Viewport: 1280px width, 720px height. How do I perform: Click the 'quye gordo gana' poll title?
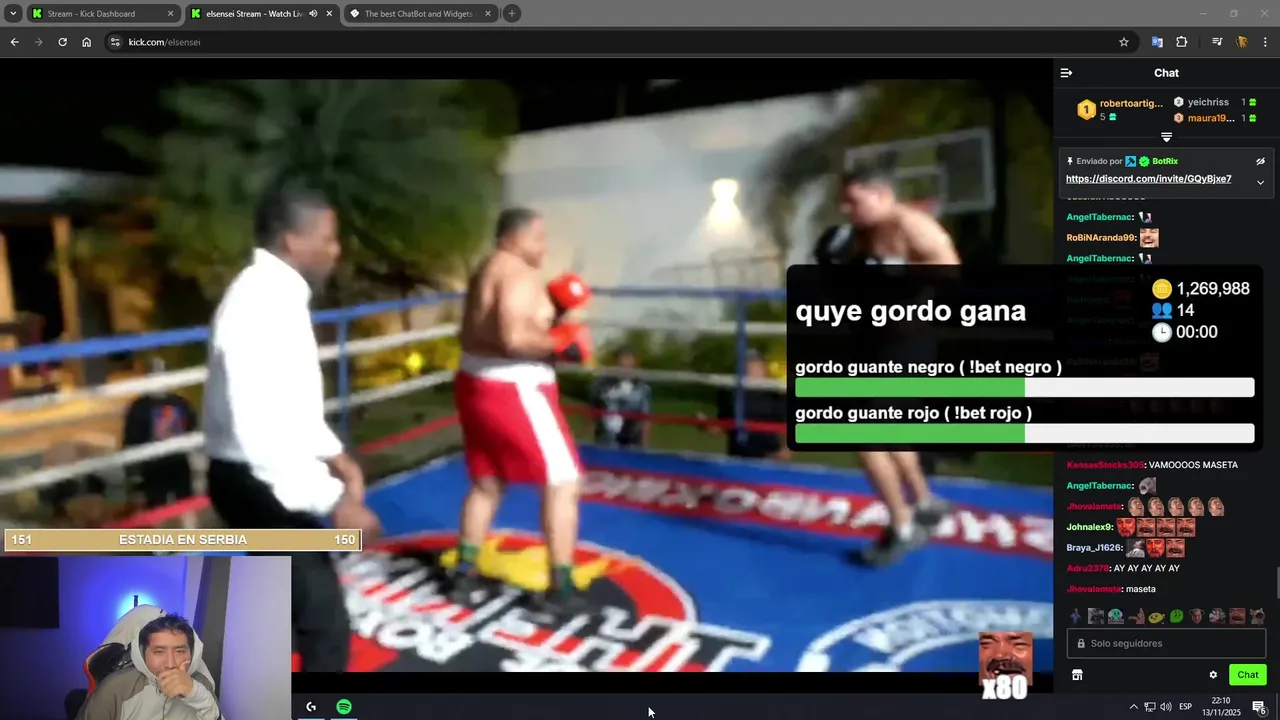tap(910, 311)
